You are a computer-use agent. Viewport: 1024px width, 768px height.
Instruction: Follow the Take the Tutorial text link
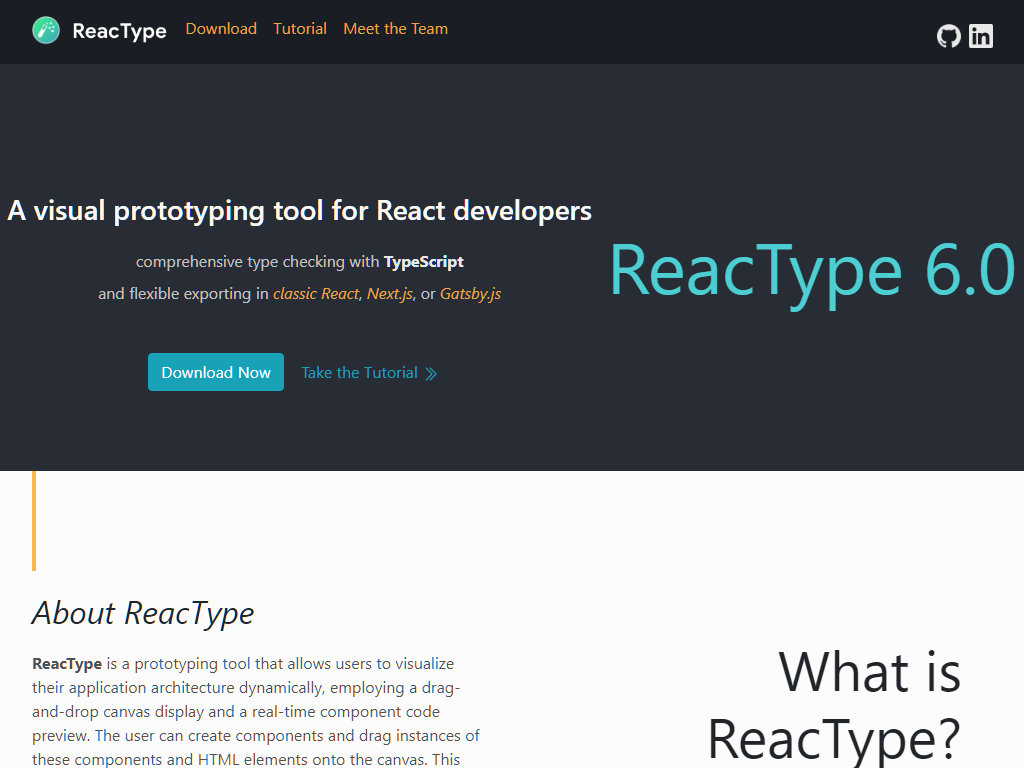359,373
